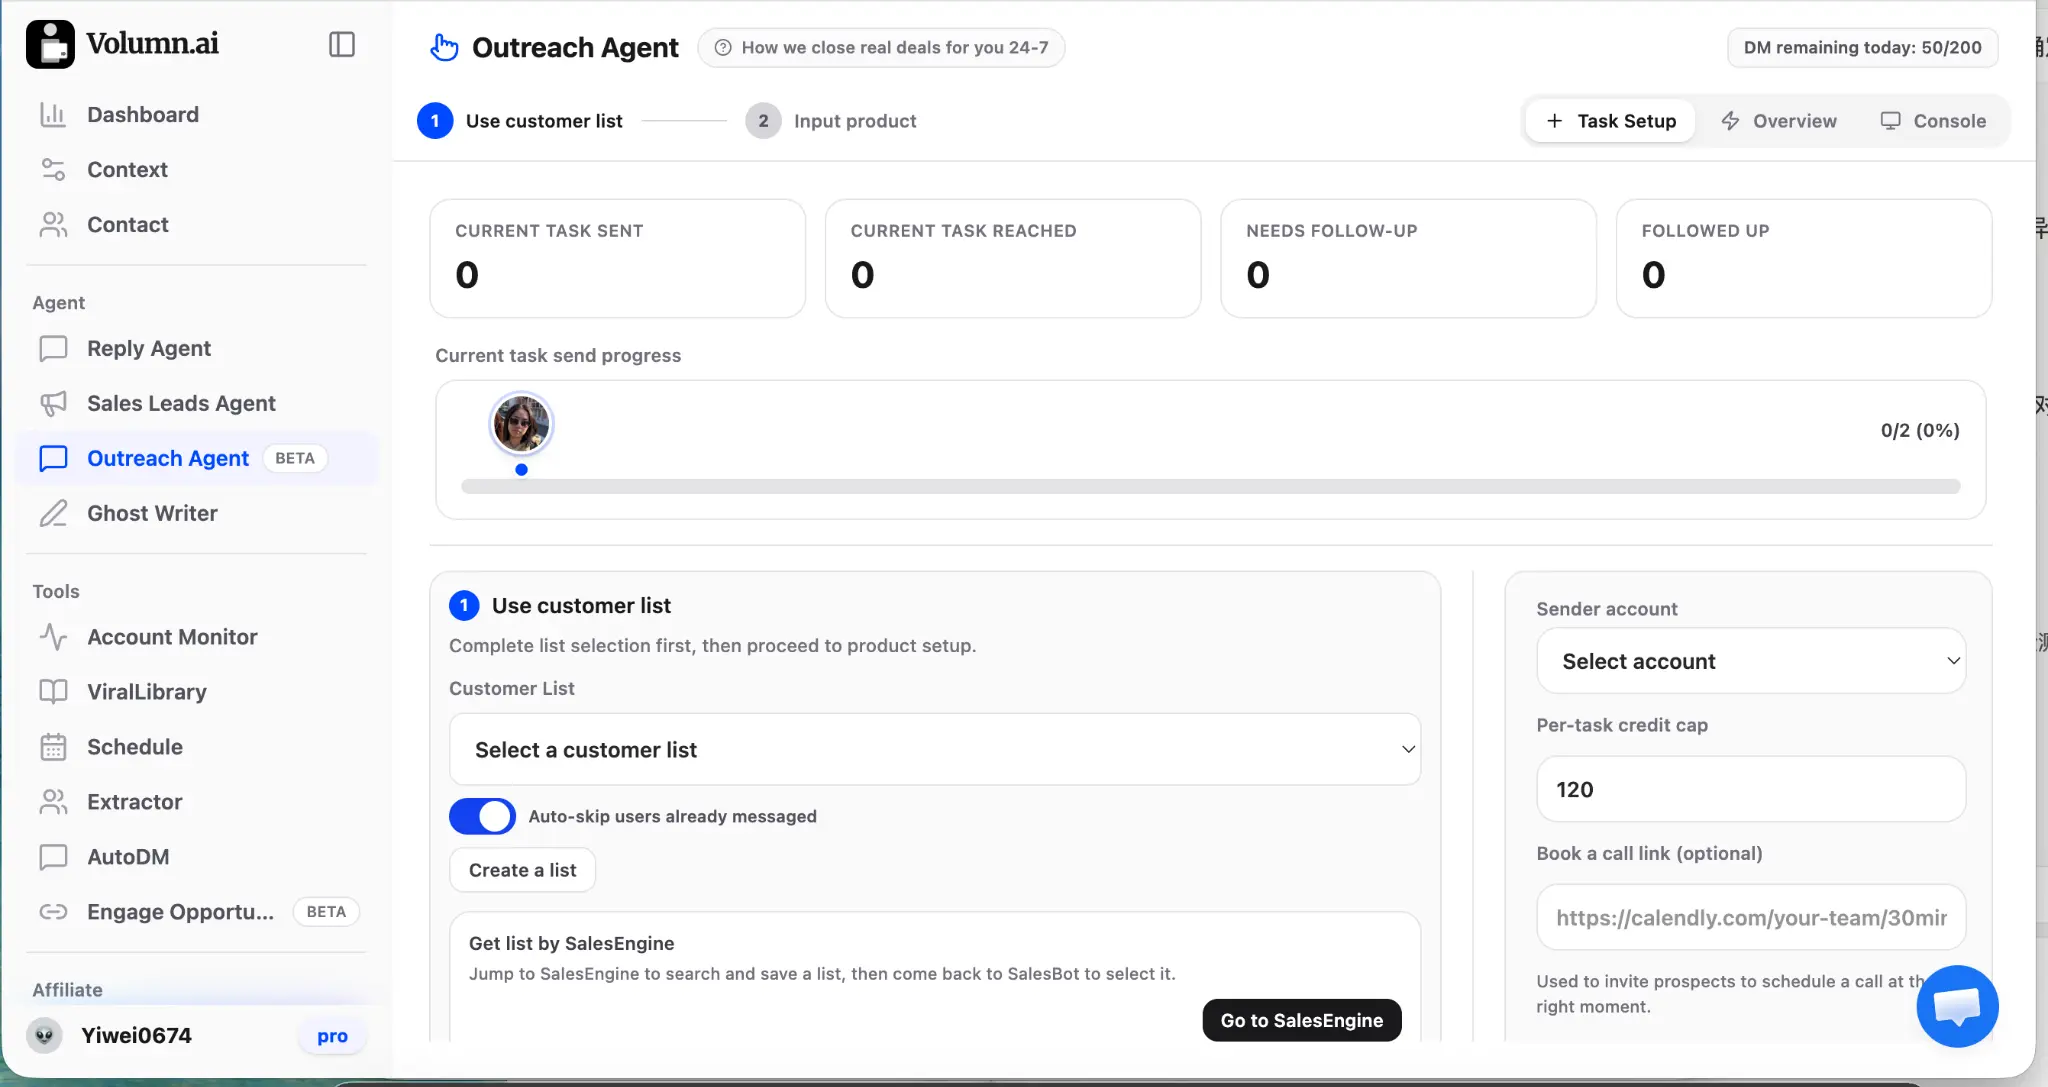Open the blue chat support bubble

coord(1957,1006)
